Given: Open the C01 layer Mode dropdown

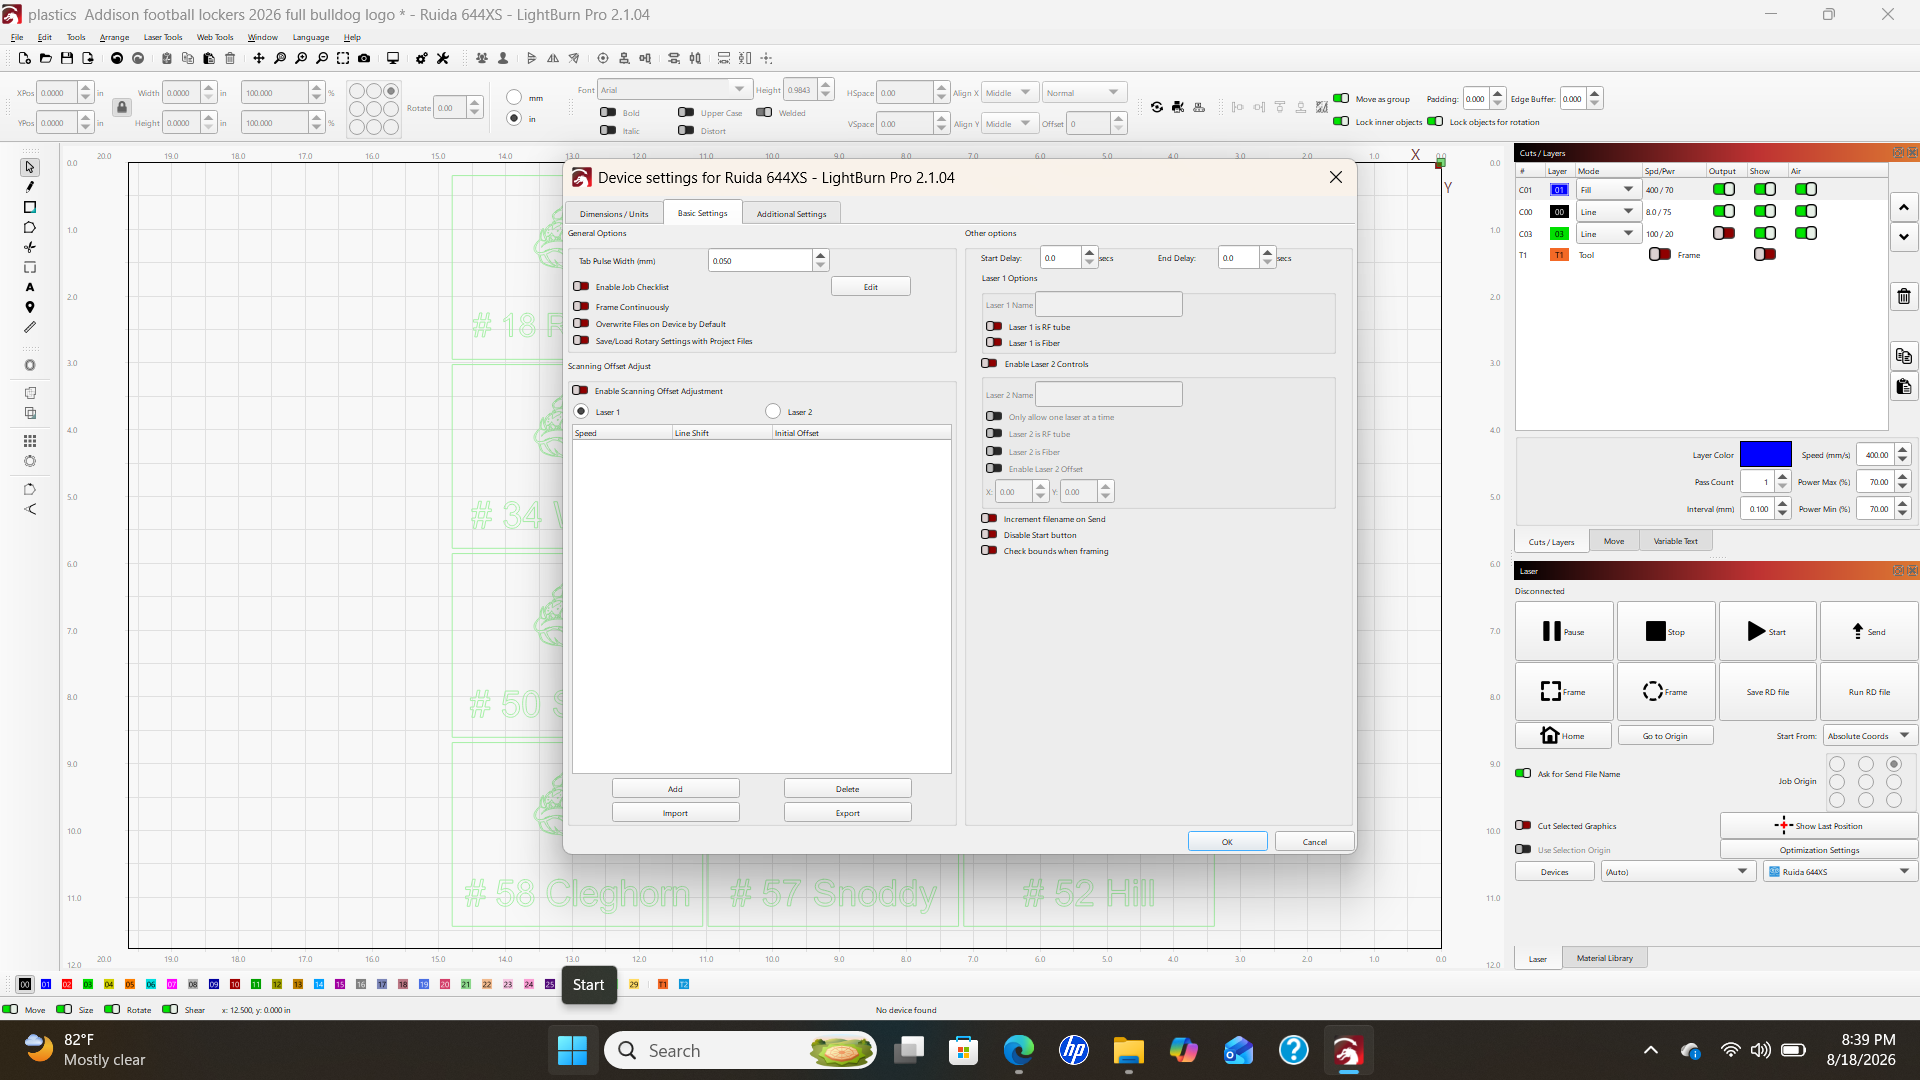Looking at the screenshot, I should (1609, 190).
